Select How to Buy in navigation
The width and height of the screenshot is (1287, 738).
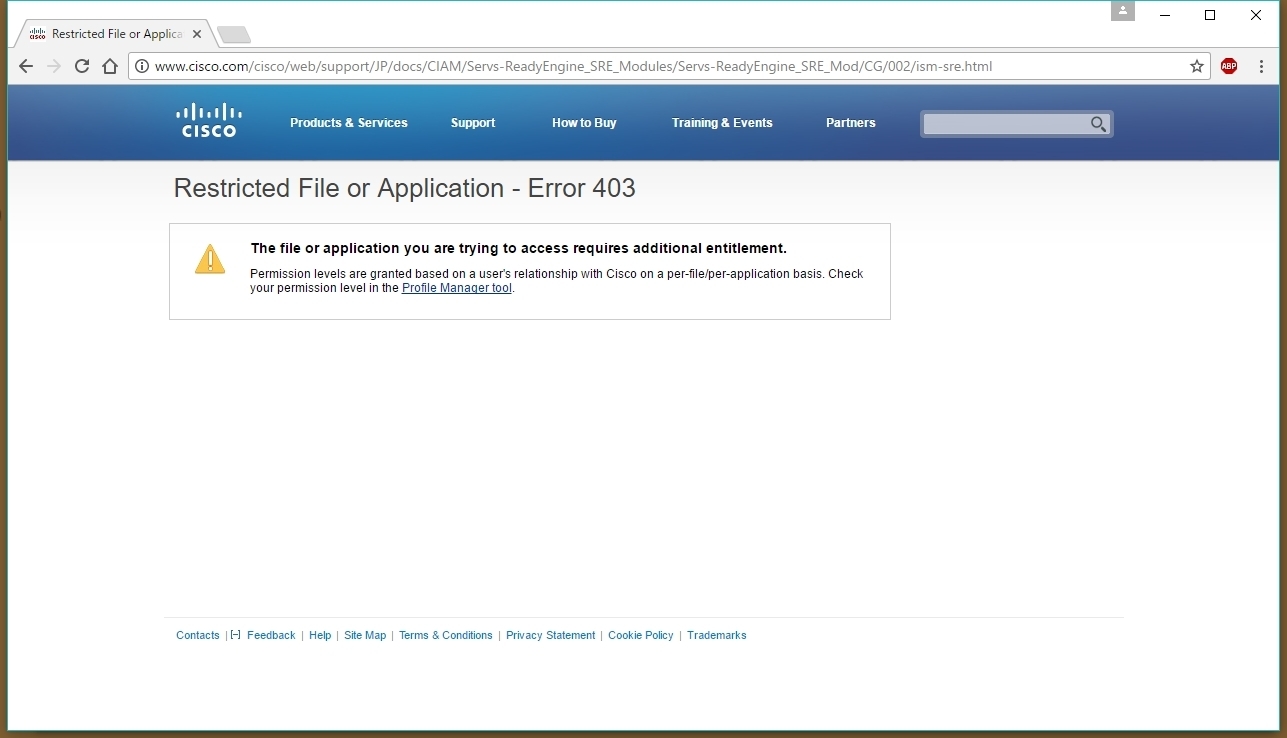[584, 123]
